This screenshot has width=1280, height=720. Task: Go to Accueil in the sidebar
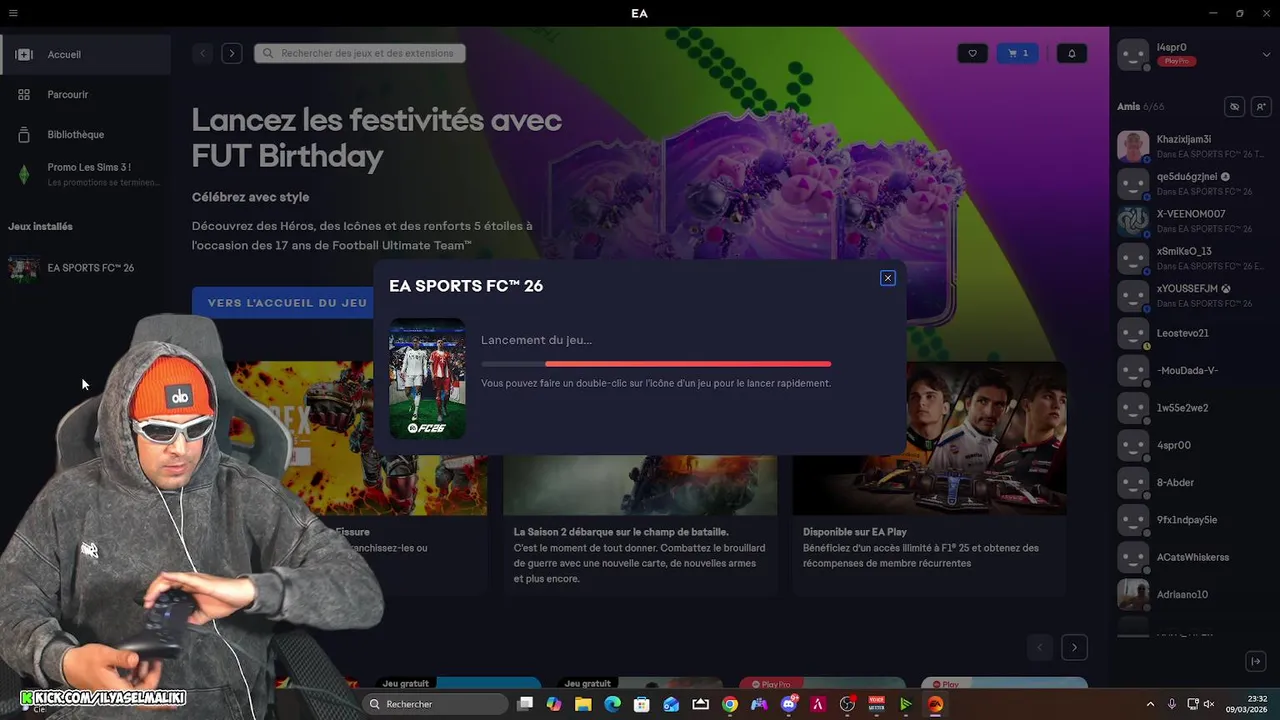[x=86, y=54]
